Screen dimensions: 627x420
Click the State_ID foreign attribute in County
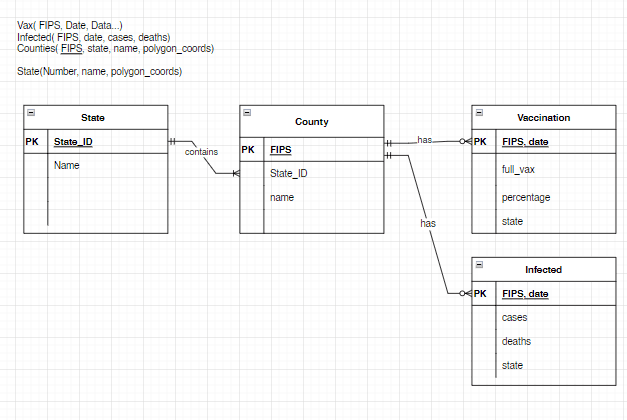pos(288,174)
